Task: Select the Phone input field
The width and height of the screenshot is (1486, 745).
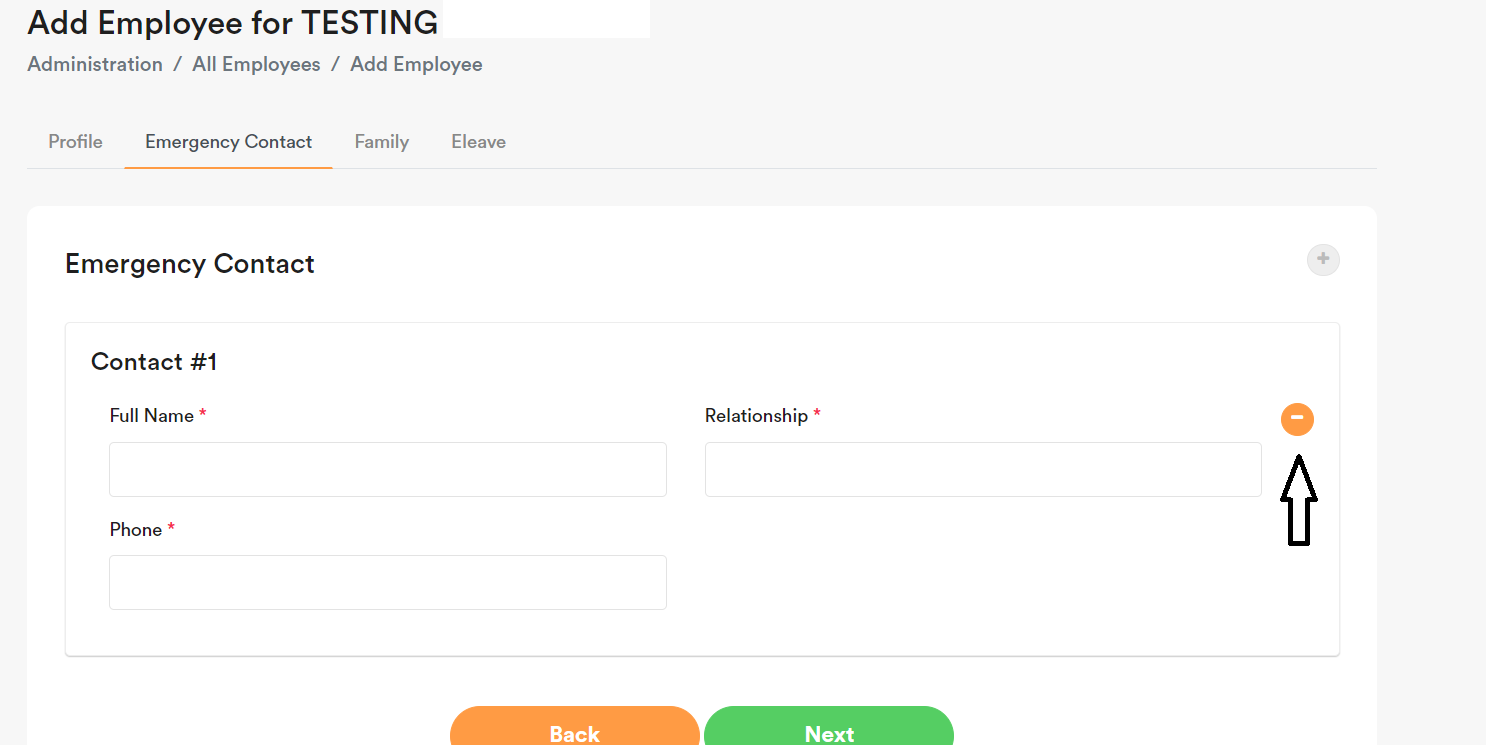Action: [387, 582]
